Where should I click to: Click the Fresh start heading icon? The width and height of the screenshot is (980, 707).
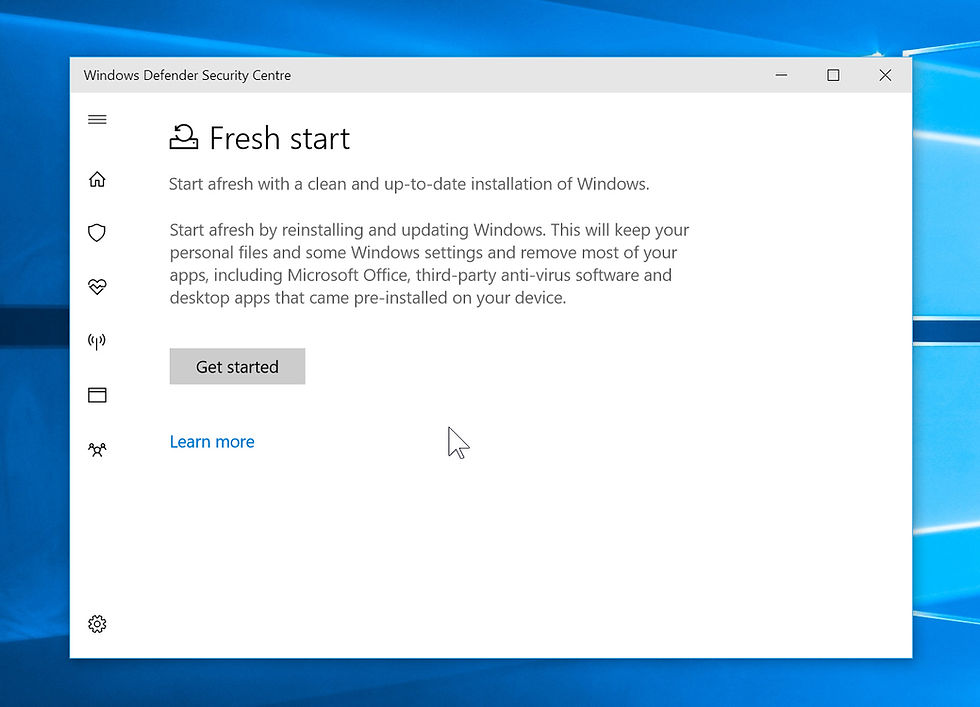[x=184, y=137]
